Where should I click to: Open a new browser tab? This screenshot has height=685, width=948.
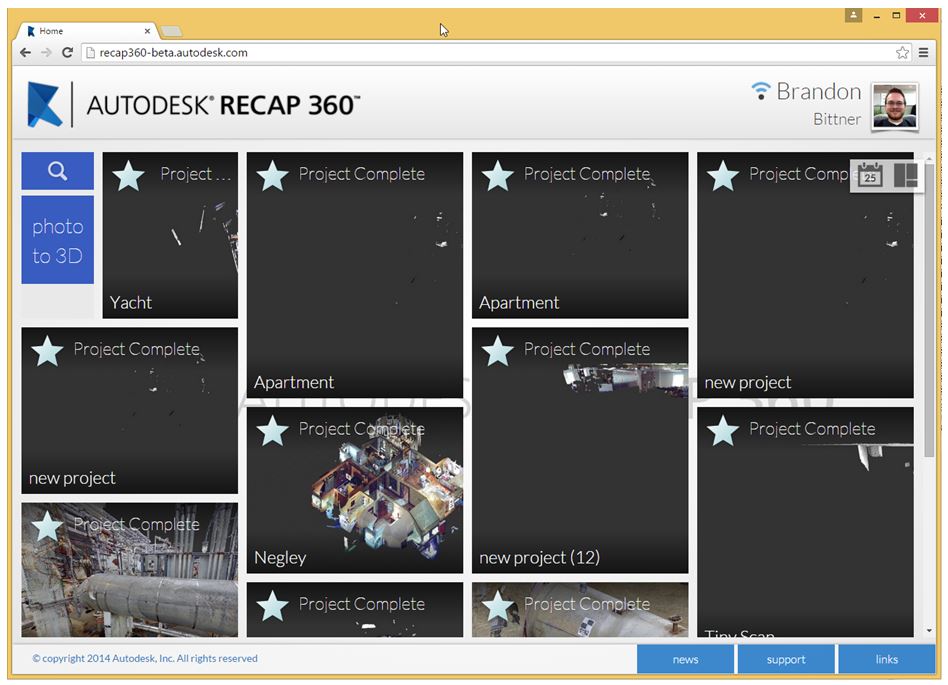[x=172, y=31]
